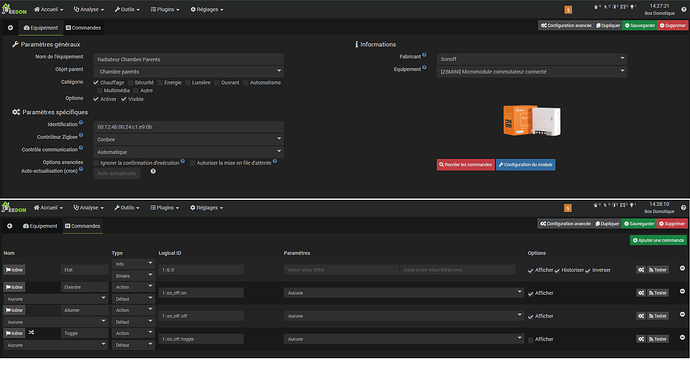
Task: Click Dupliquer on the Commandes-tab screen
Action: click(607, 224)
